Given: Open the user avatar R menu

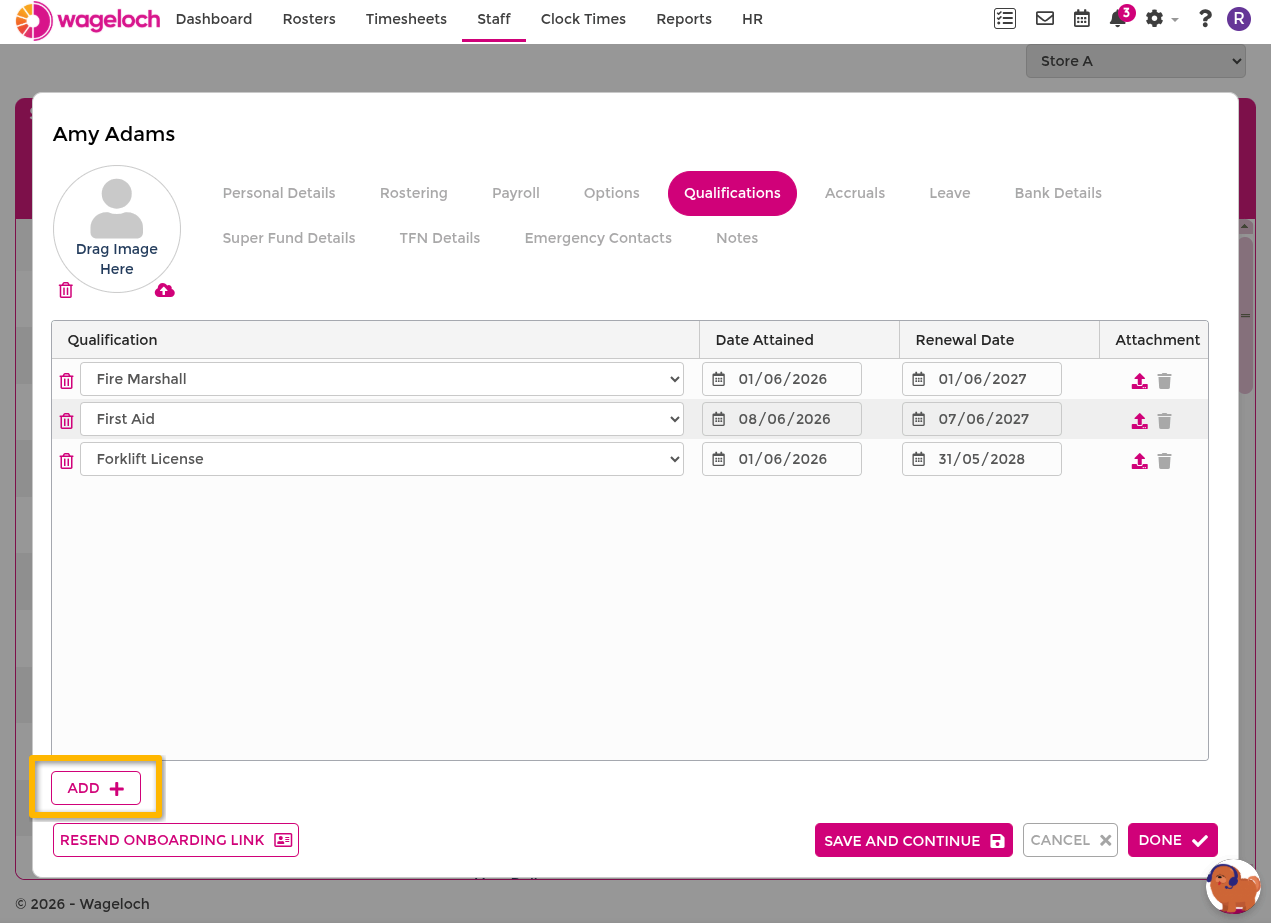Looking at the screenshot, I should coord(1239,18).
